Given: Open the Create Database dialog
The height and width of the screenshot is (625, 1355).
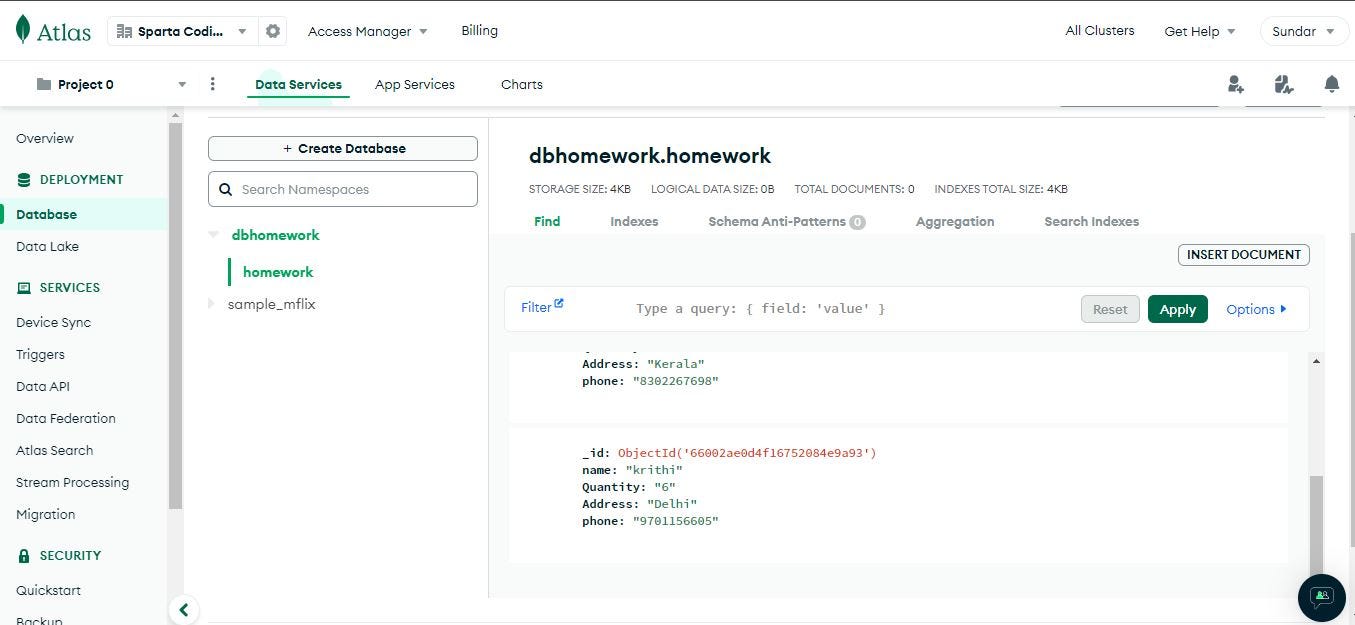Looking at the screenshot, I should (342, 147).
